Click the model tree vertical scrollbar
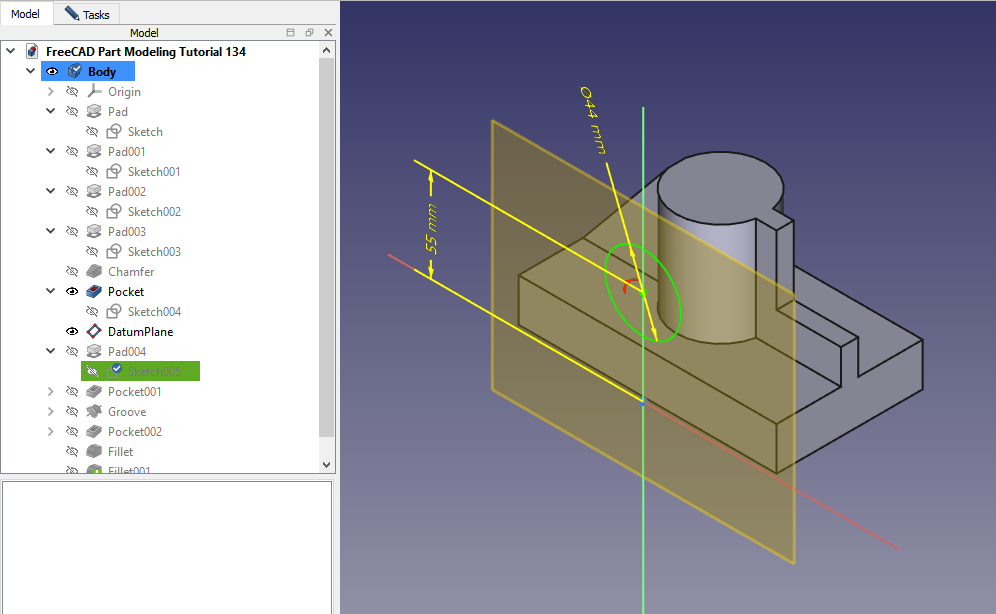Image resolution: width=996 pixels, height=614 pixels. (327, 250)
